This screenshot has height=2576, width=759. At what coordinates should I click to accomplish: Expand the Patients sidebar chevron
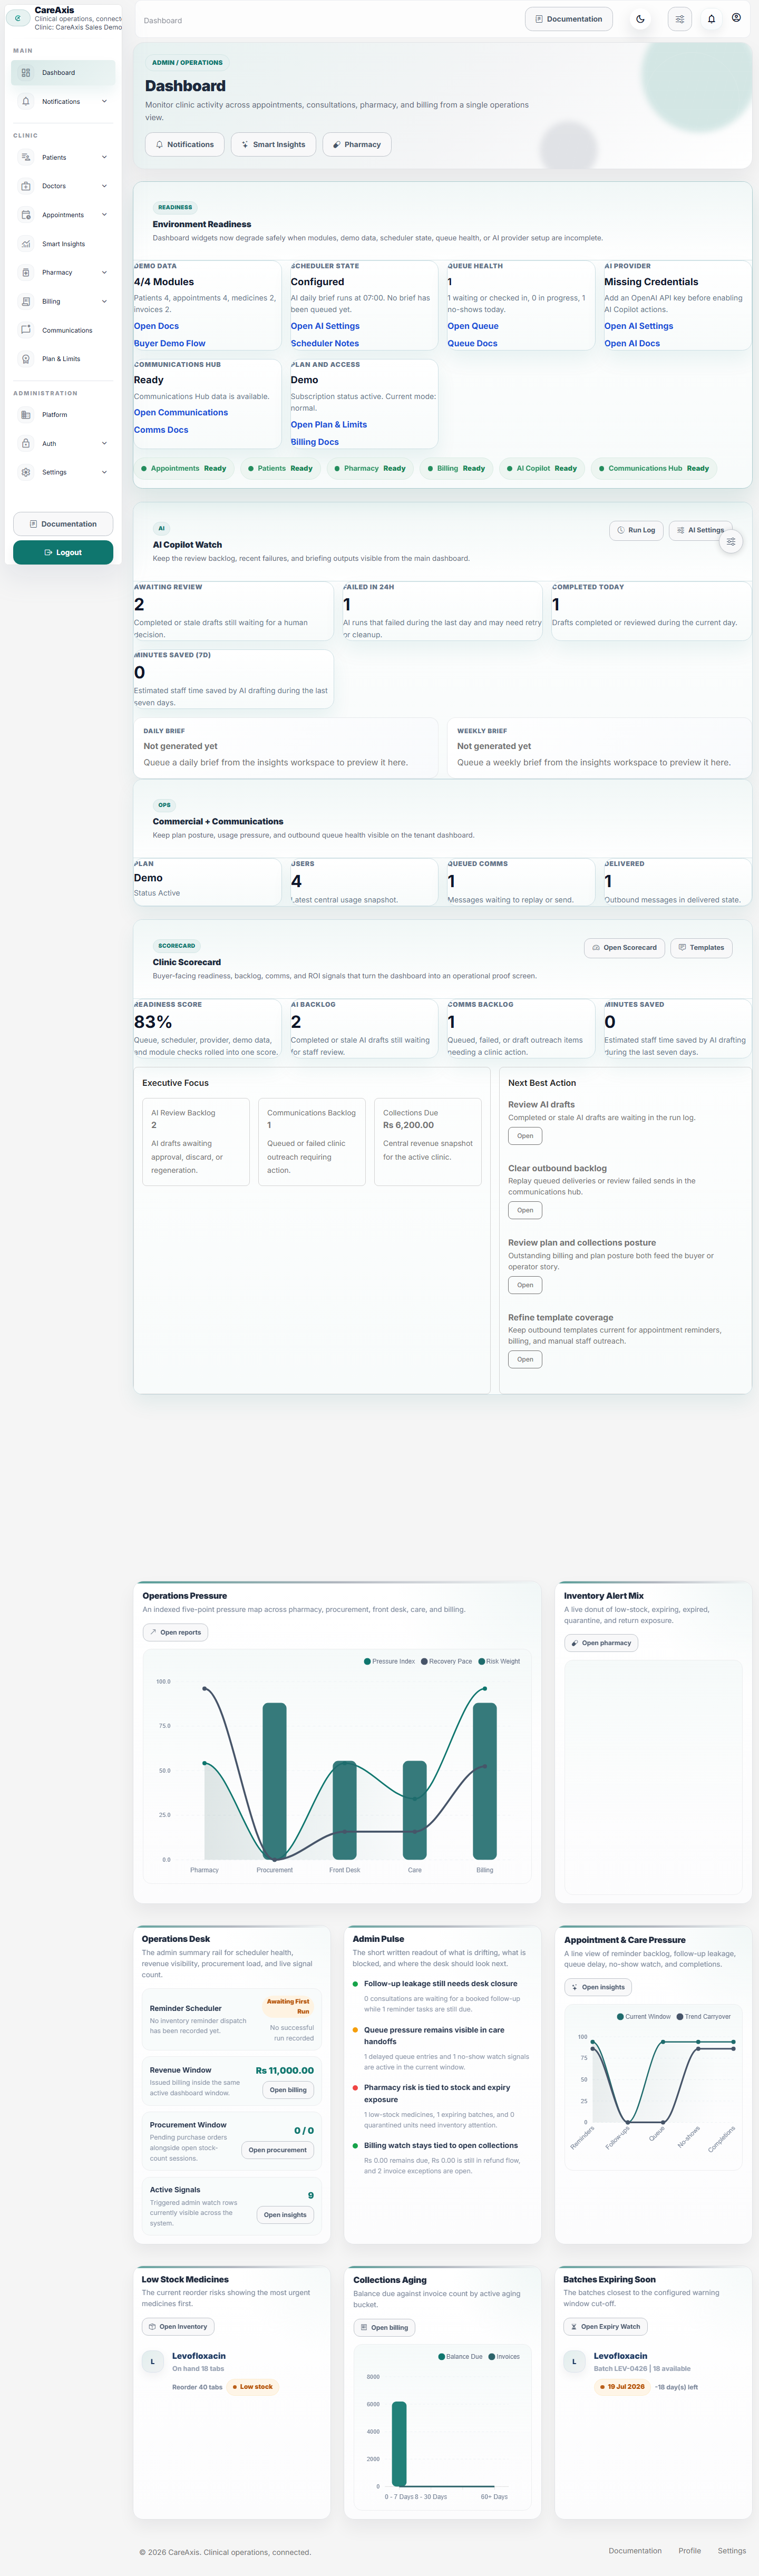tap(104, 157)
